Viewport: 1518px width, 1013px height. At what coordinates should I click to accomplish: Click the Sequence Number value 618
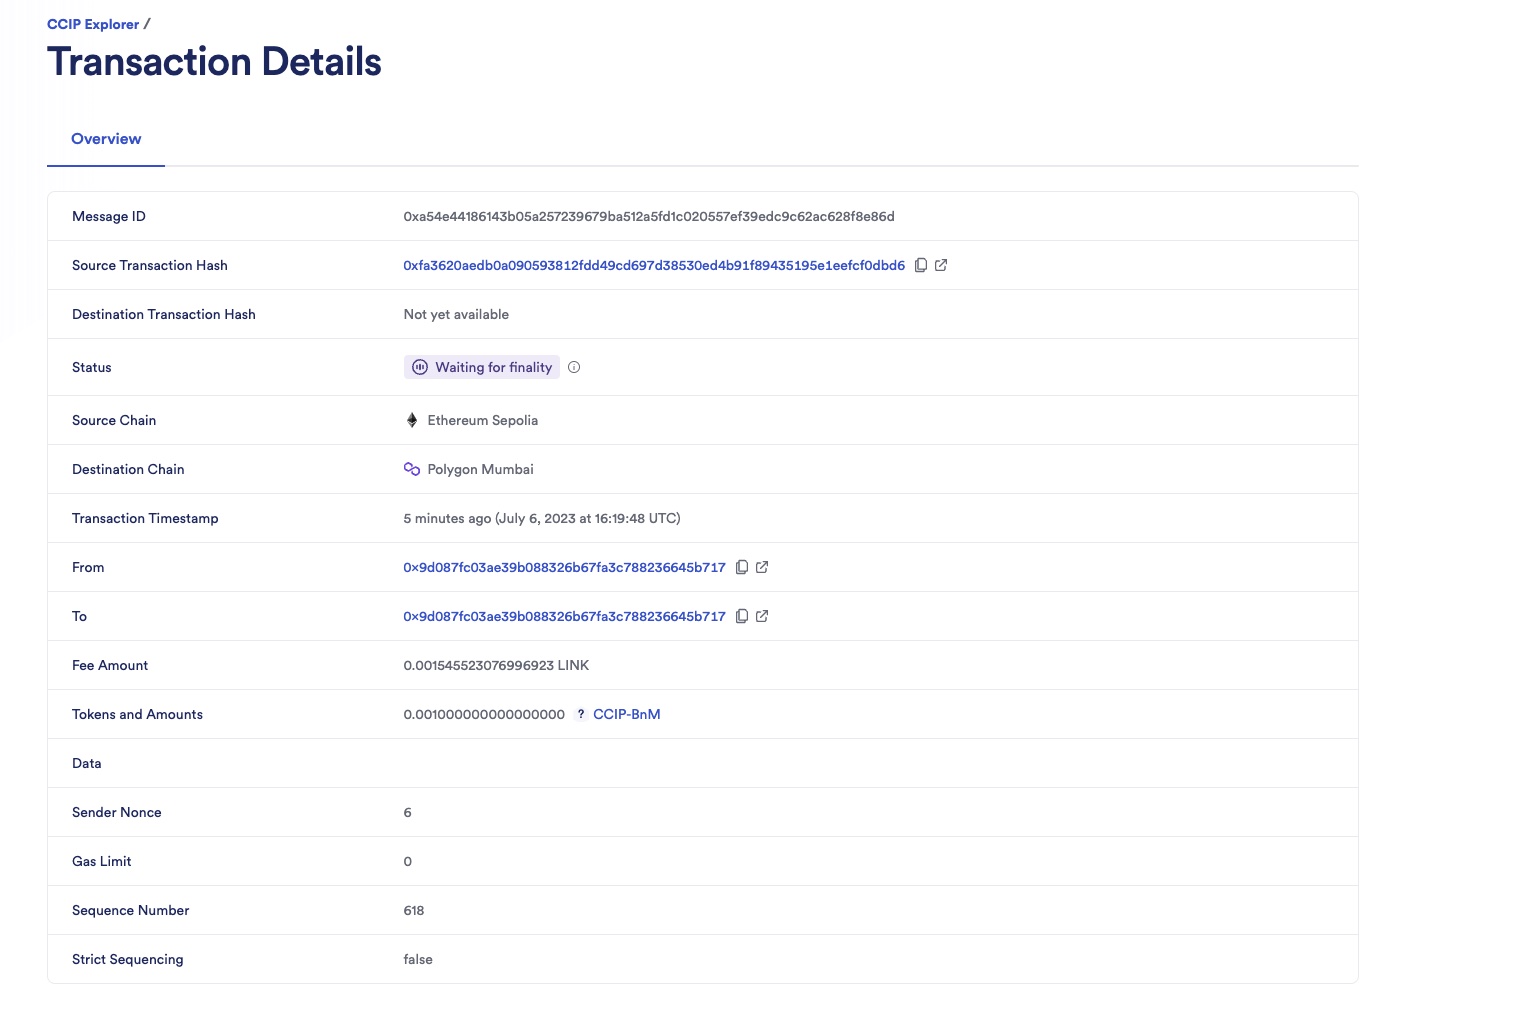coord(414,910)
